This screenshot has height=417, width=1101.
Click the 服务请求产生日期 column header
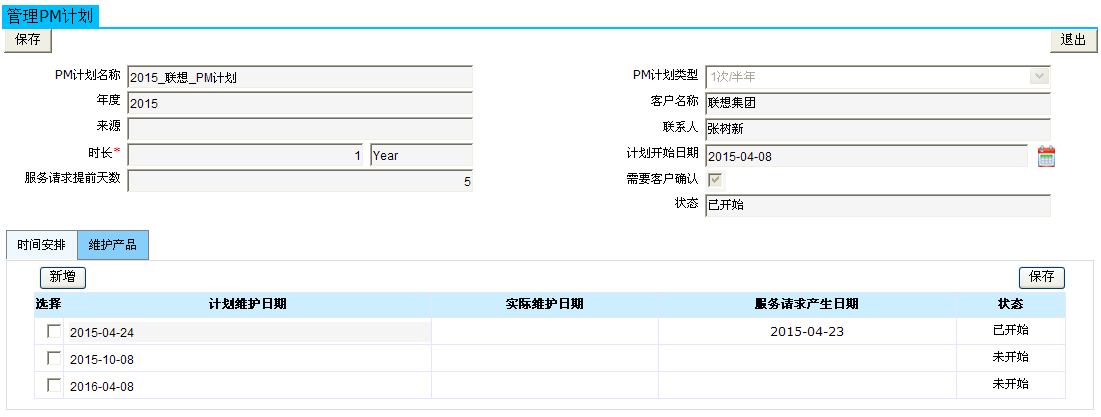(807, 305)
